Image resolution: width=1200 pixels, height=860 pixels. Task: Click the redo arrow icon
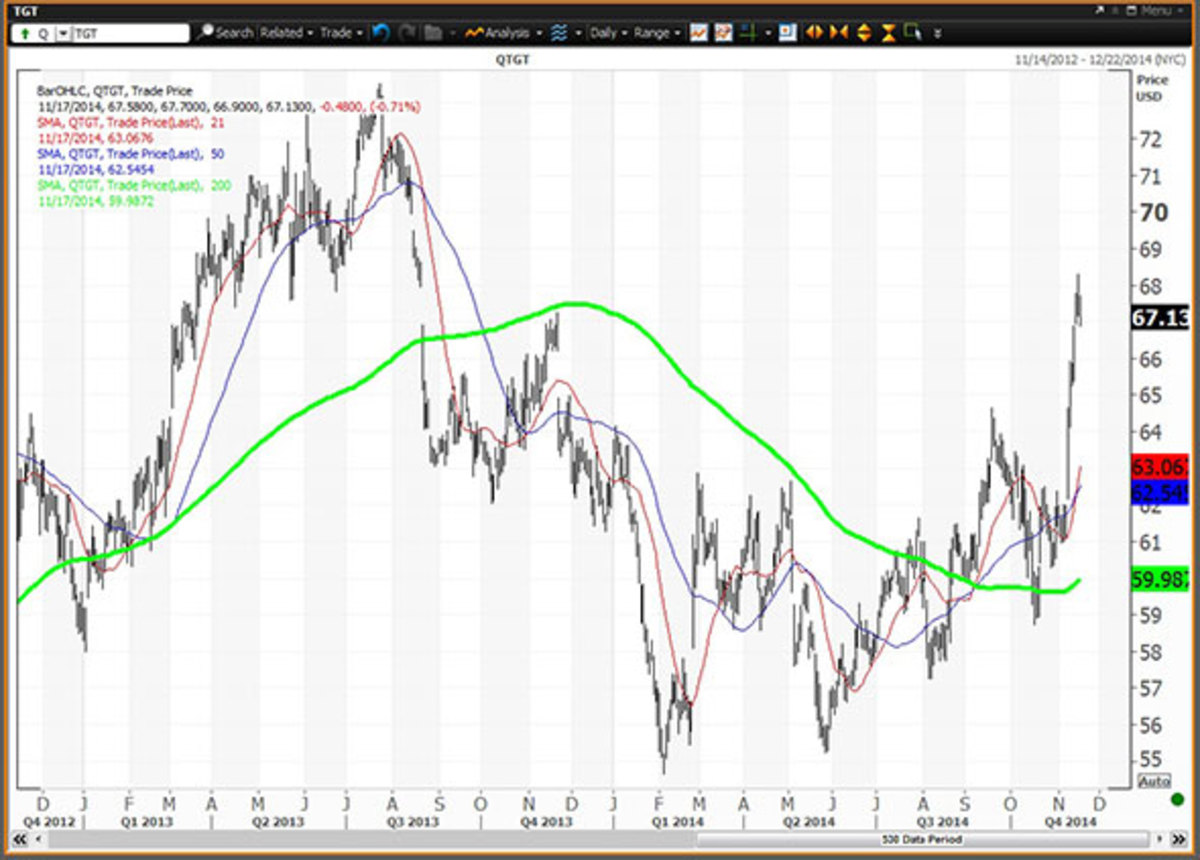coord(407,33)
